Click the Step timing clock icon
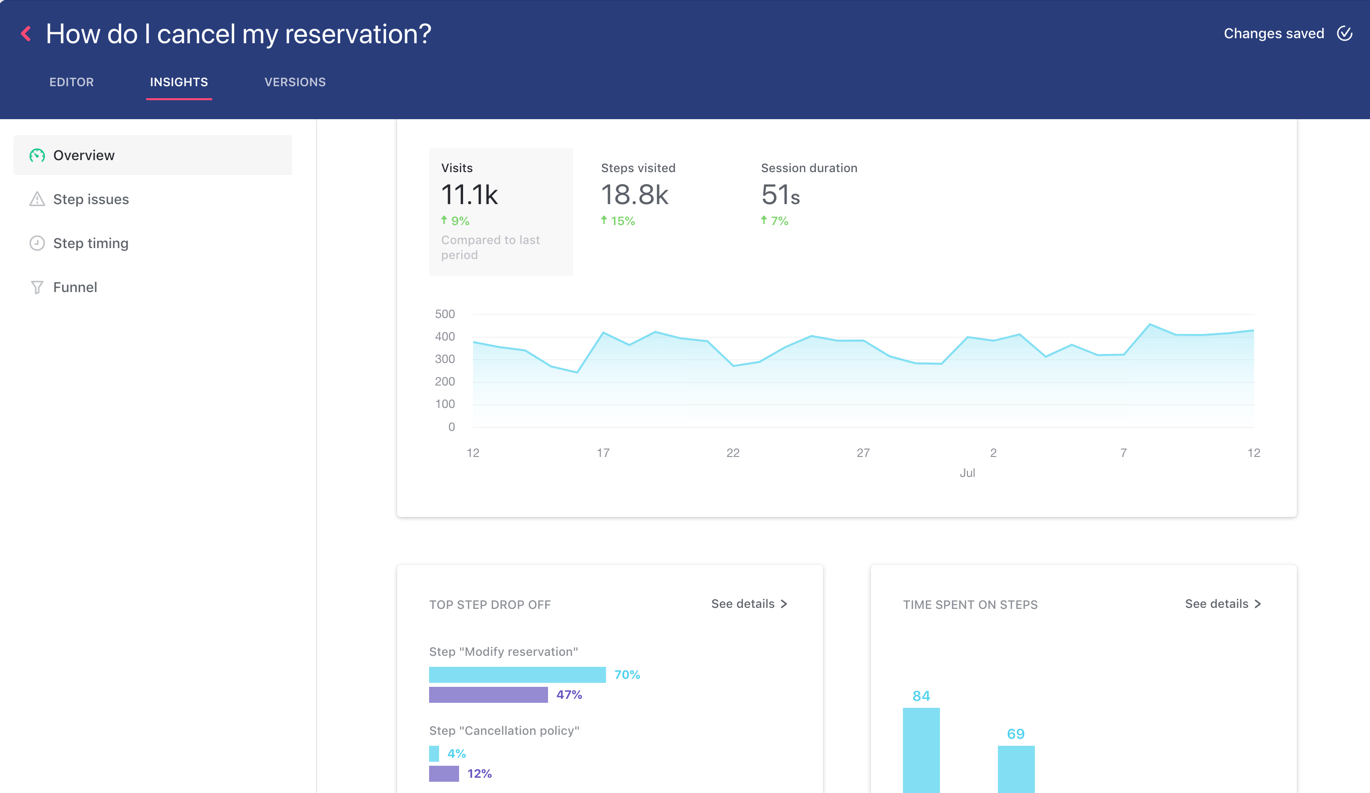 click(37, 243)
